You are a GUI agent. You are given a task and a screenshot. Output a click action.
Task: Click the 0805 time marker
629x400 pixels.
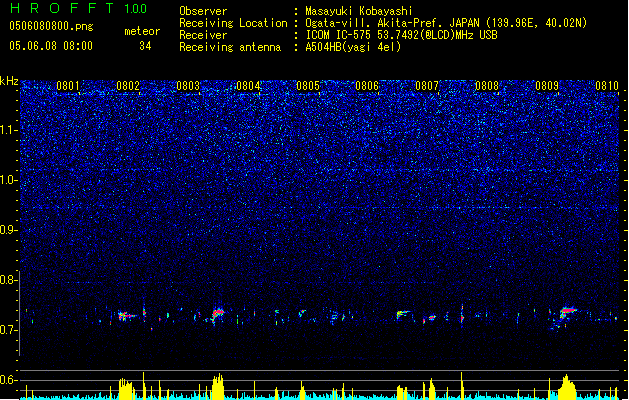(x=308, y=86)
